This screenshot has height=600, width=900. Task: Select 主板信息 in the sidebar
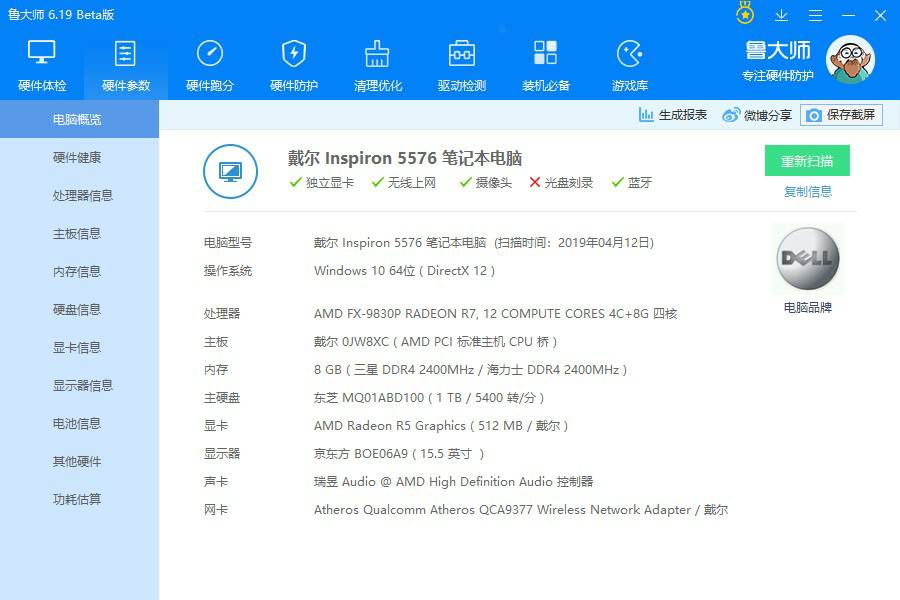click(x=79, y=233)
